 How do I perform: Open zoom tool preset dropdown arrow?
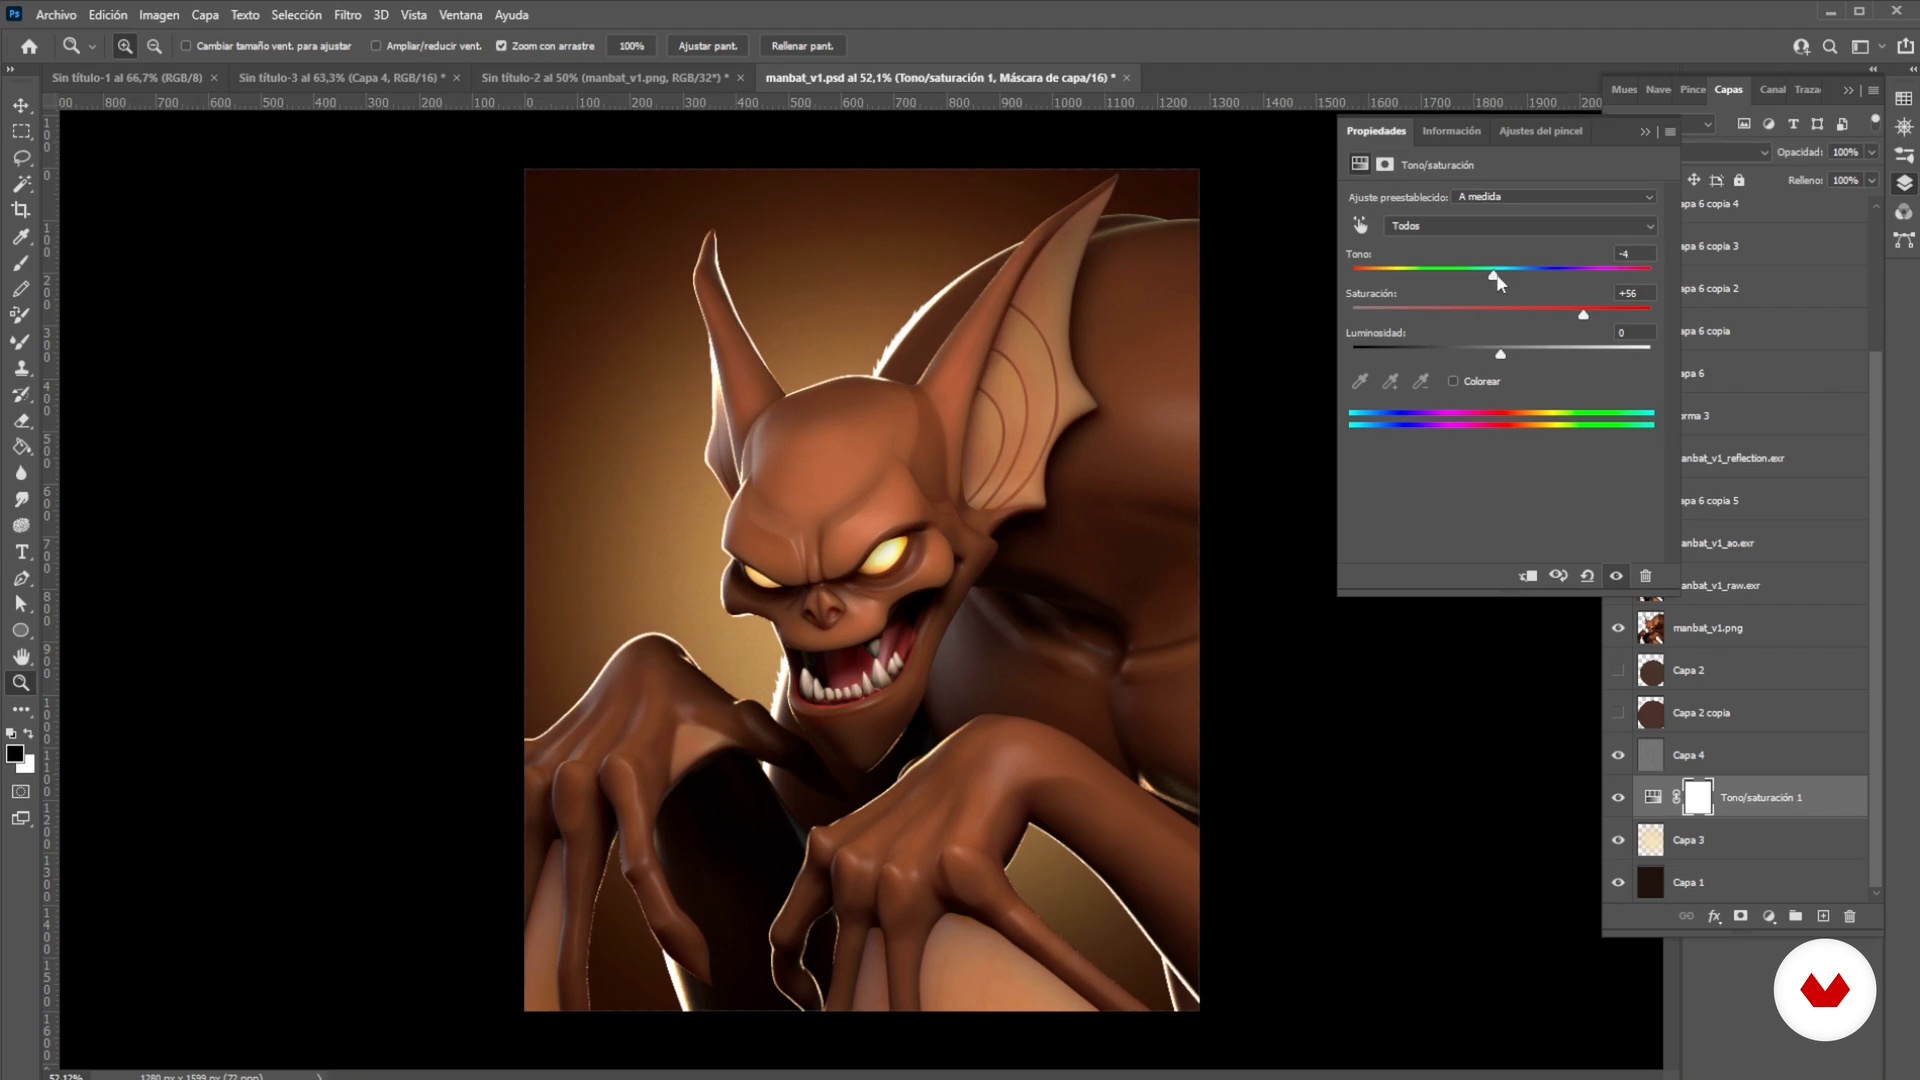pos(92,46)
